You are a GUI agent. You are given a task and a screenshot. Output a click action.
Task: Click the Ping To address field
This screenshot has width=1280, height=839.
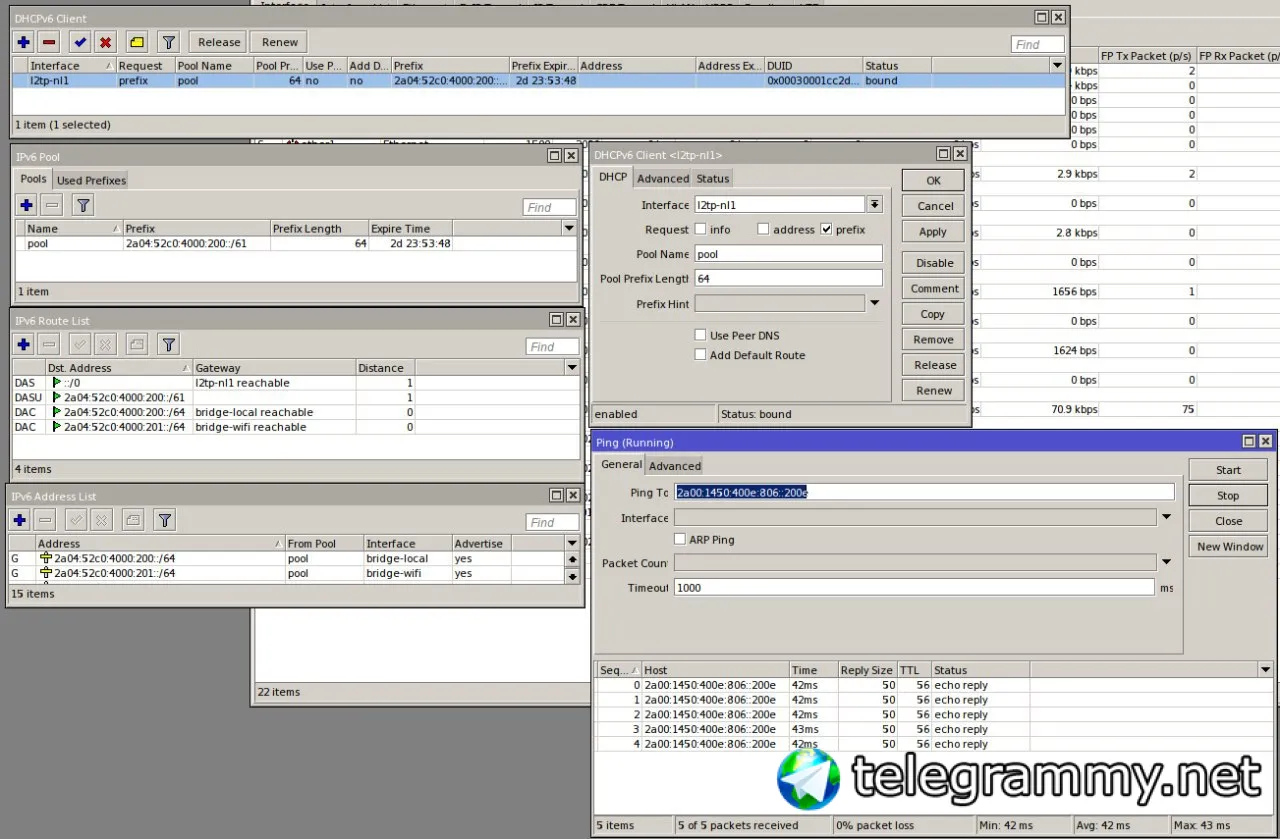(924, 492)
